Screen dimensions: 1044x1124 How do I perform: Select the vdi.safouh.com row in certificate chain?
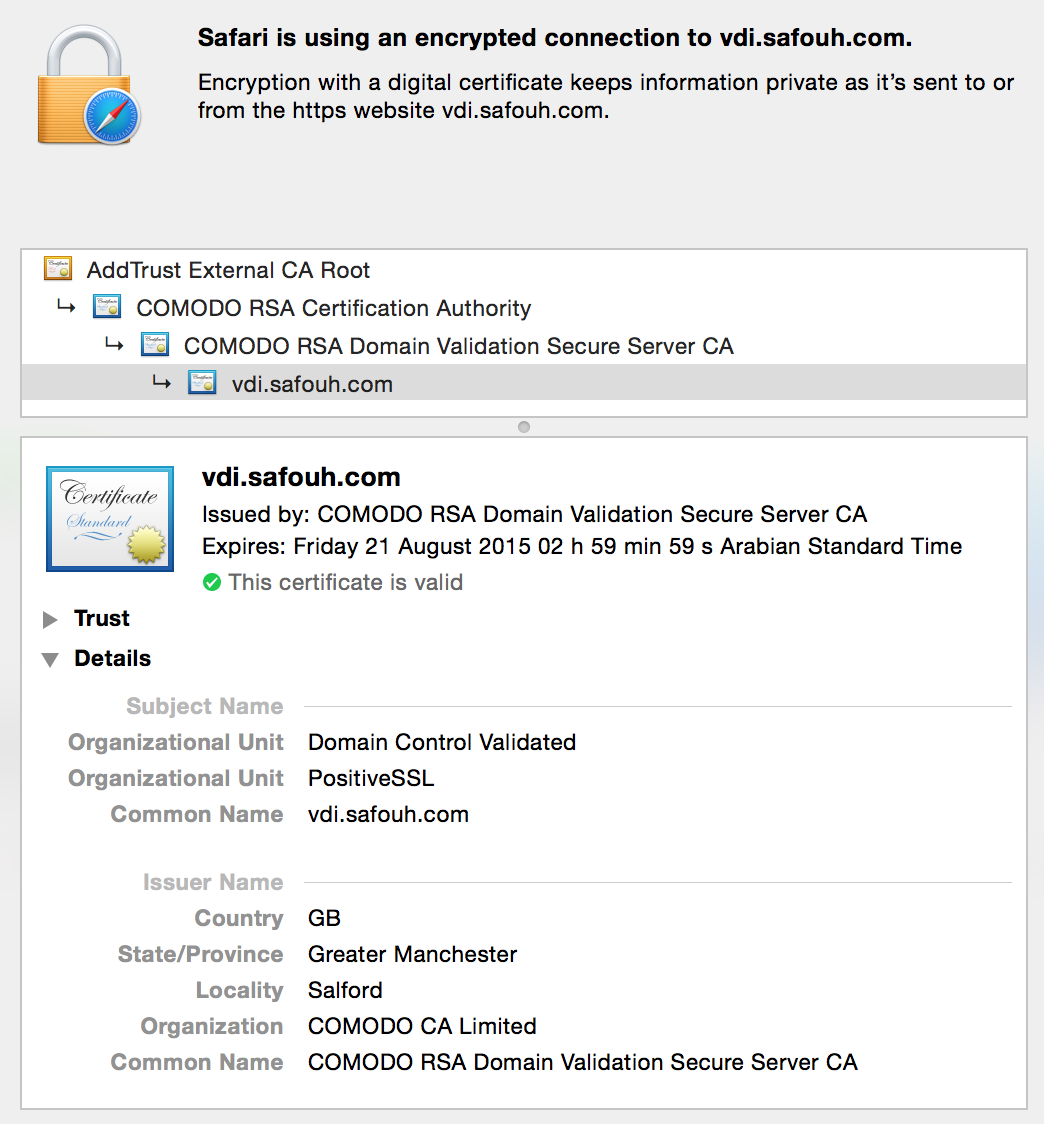tap(524, 383)
